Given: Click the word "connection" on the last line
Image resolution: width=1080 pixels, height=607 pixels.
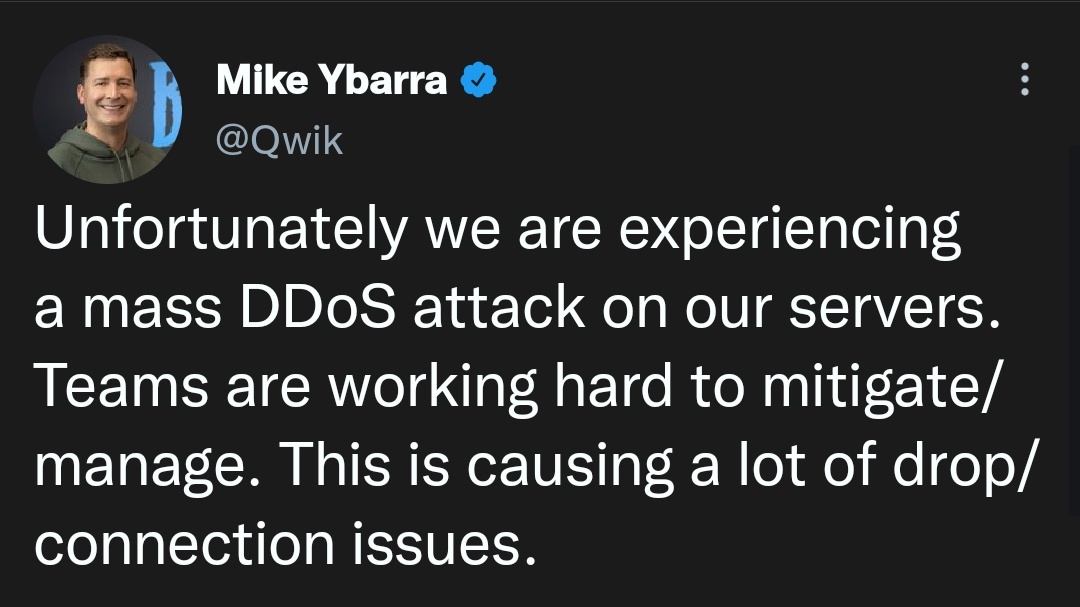Looking at the screenshot, I should point(185,544).
